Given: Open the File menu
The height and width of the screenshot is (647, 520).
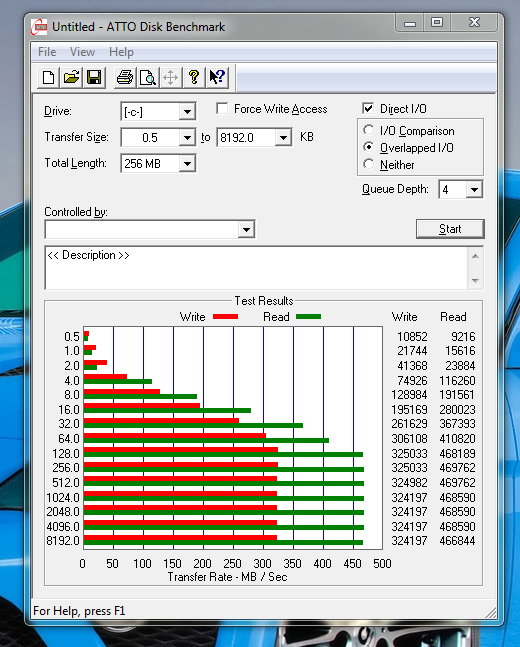Looking at the screenshot, I should tap(47, 52).
